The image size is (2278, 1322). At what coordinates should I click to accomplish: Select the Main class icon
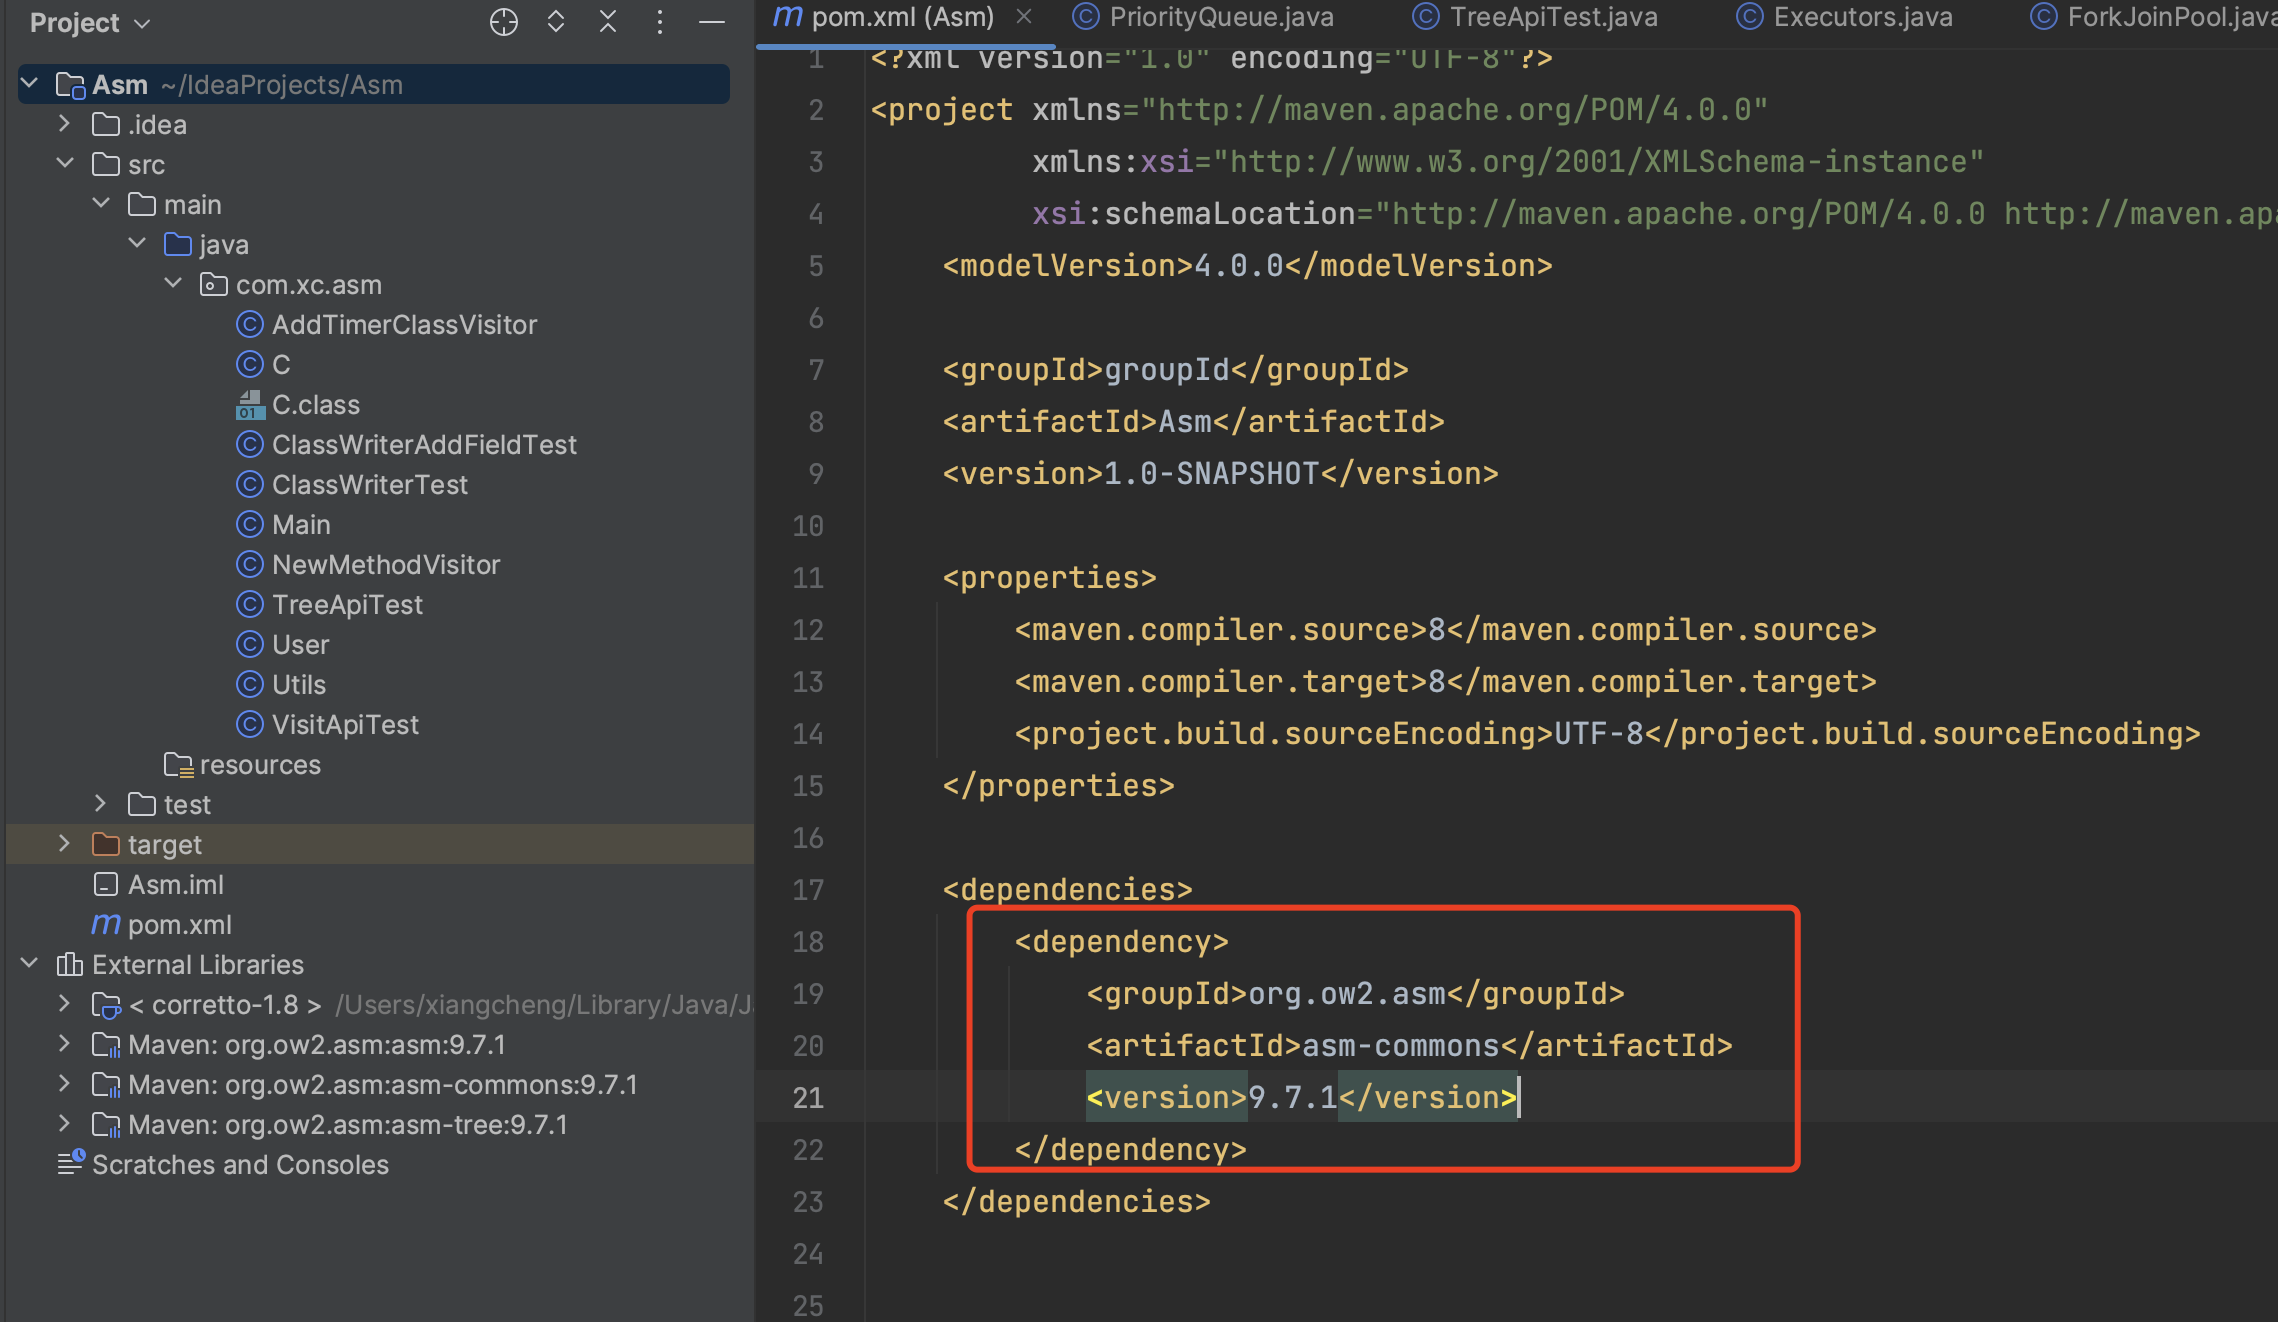tap(249, 525)
